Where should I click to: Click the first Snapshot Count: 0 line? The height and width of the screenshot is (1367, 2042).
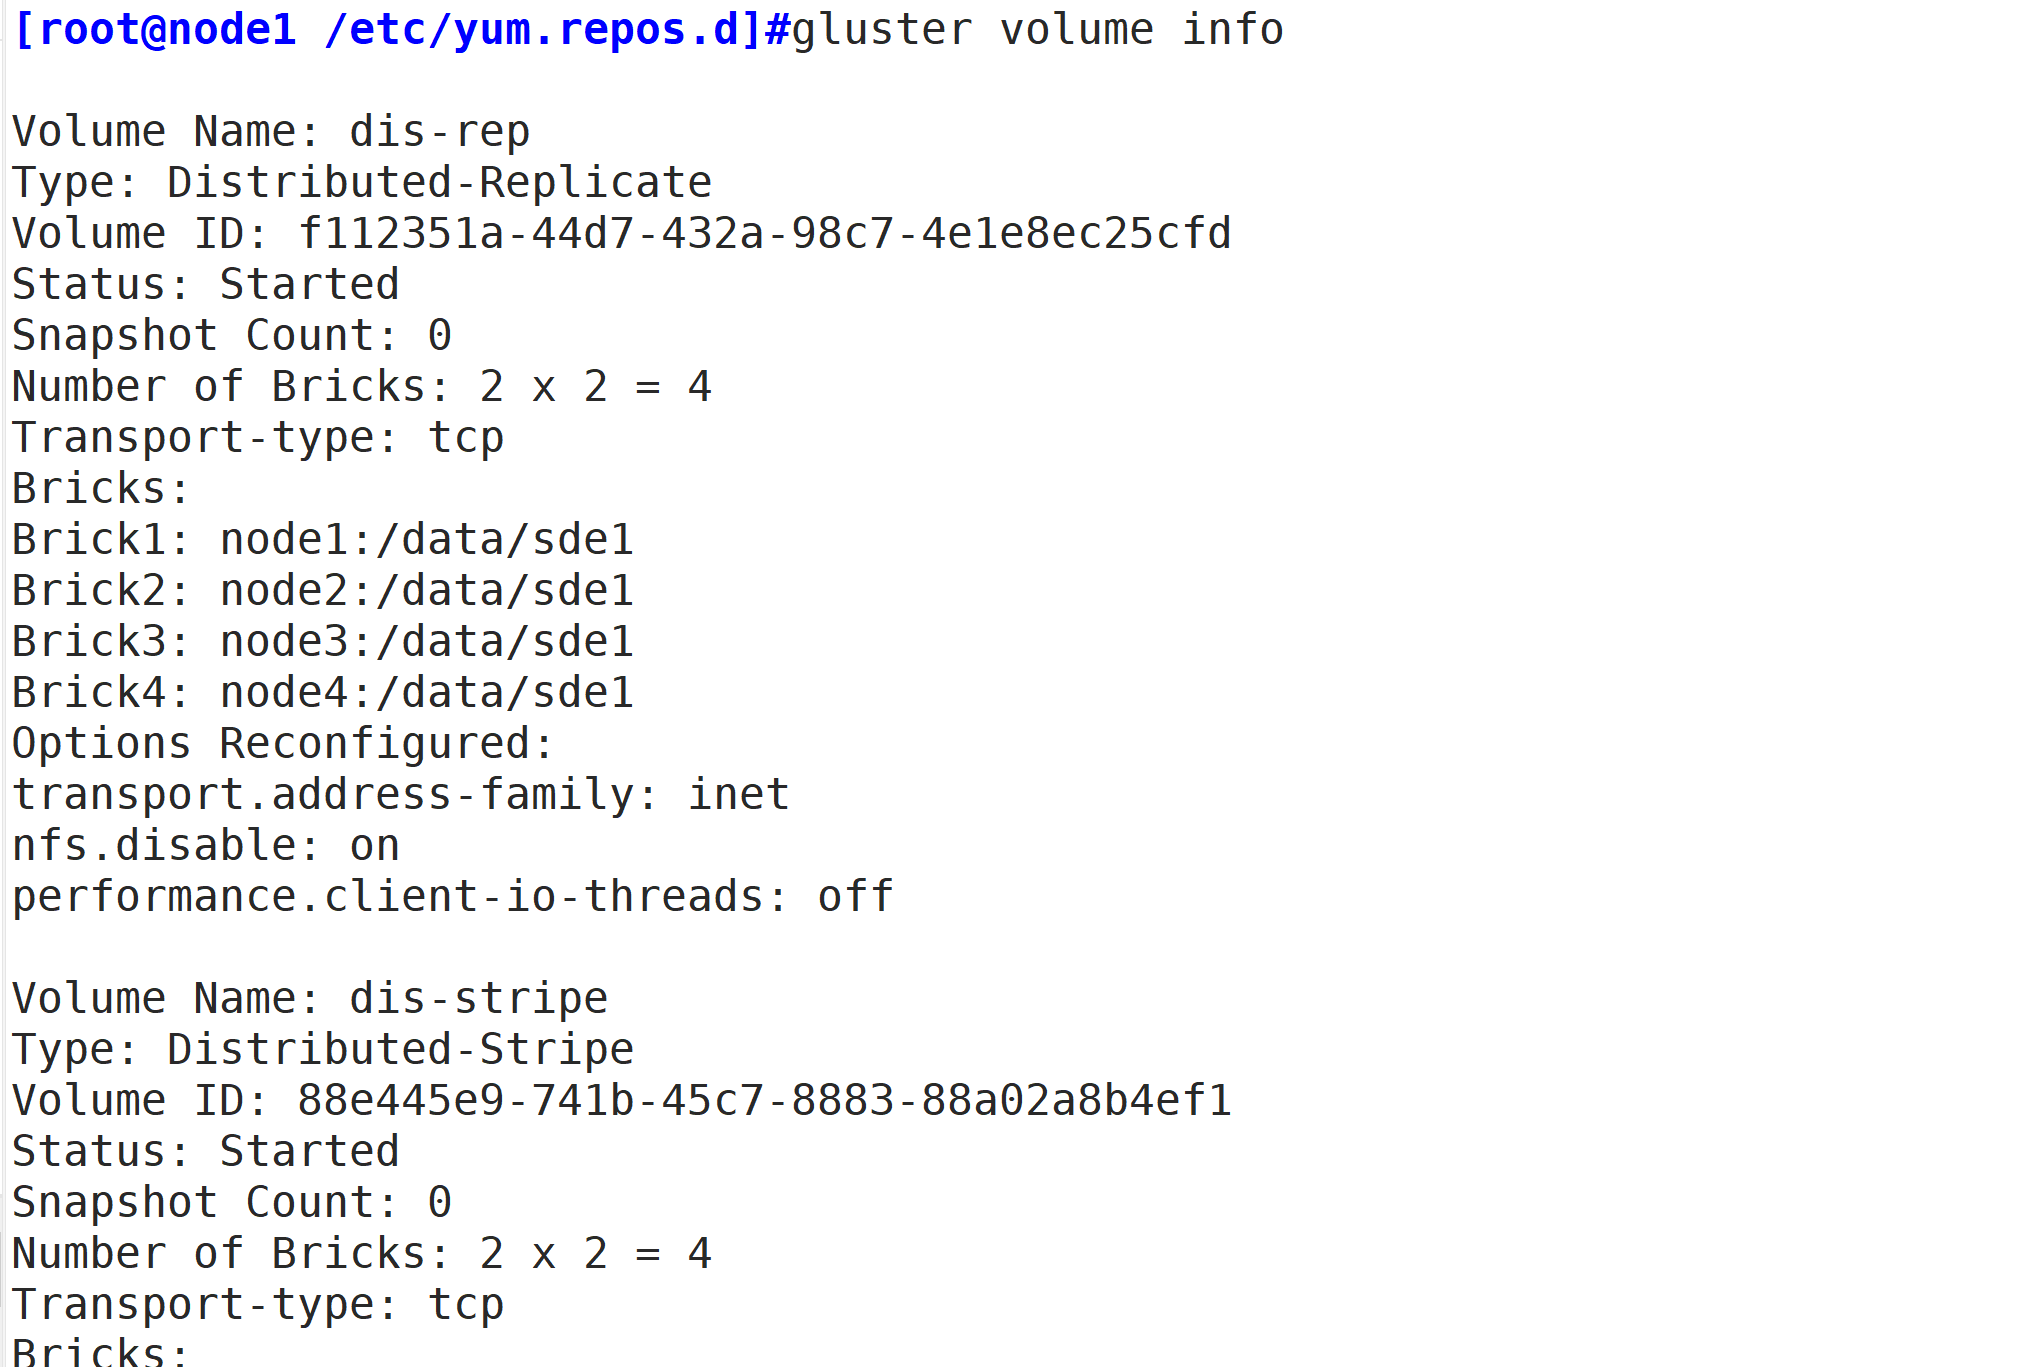(232, 336)
